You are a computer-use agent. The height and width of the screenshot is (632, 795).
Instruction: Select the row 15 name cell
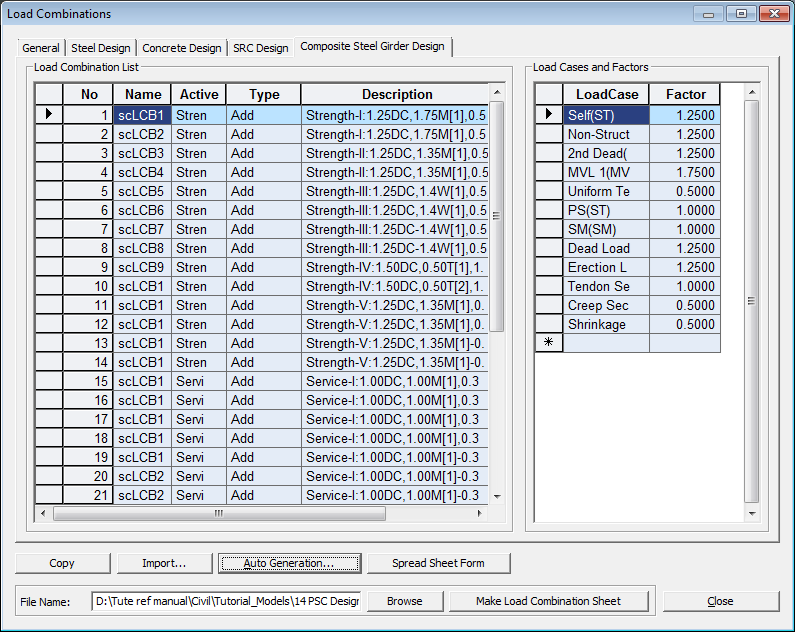tap(141, 381)
